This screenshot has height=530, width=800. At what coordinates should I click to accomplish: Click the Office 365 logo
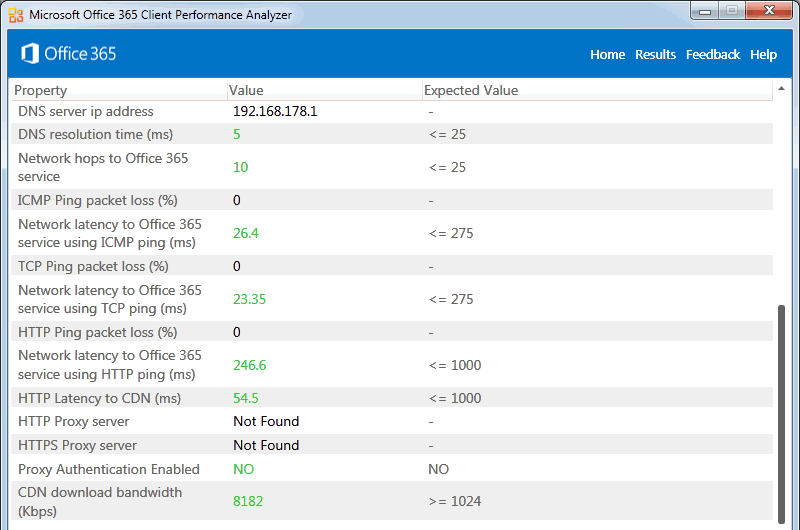(x=68, y=54)
